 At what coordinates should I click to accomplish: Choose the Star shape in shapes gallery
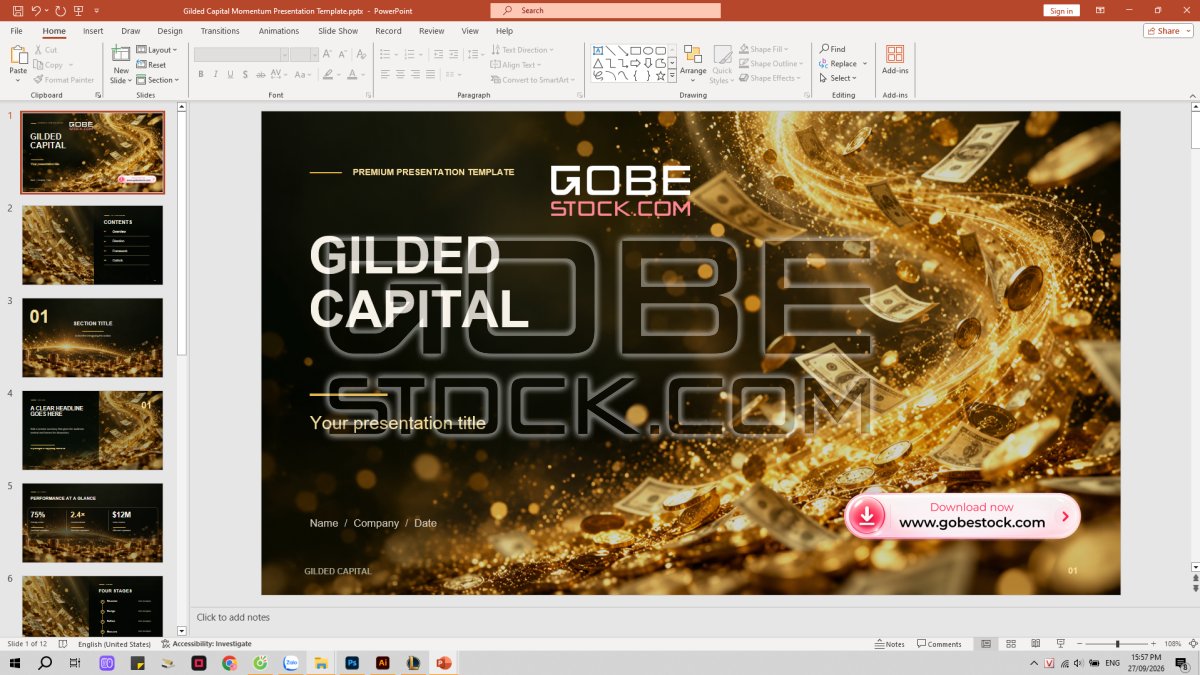click(660, 75)
